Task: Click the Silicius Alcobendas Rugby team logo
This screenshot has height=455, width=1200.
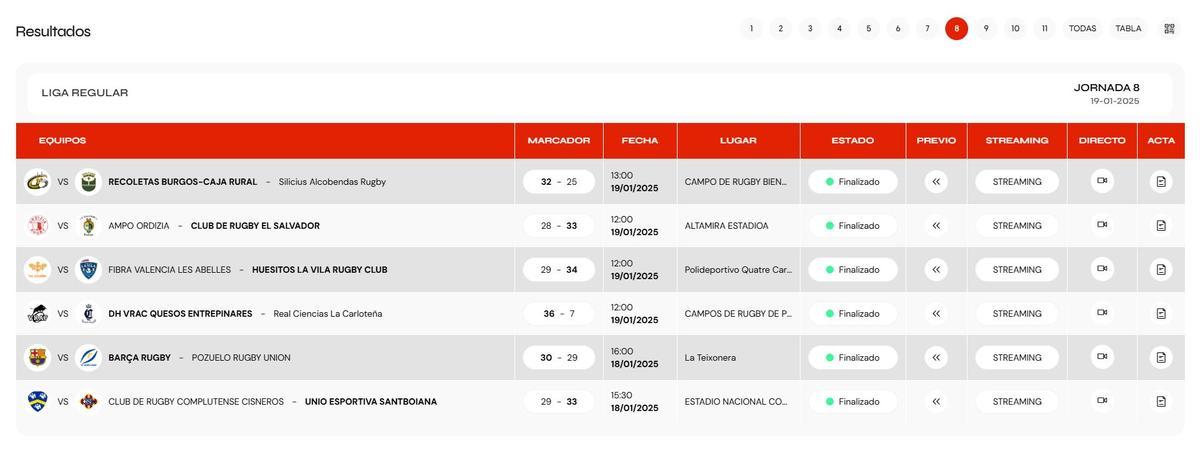Action: coord(88,182)
